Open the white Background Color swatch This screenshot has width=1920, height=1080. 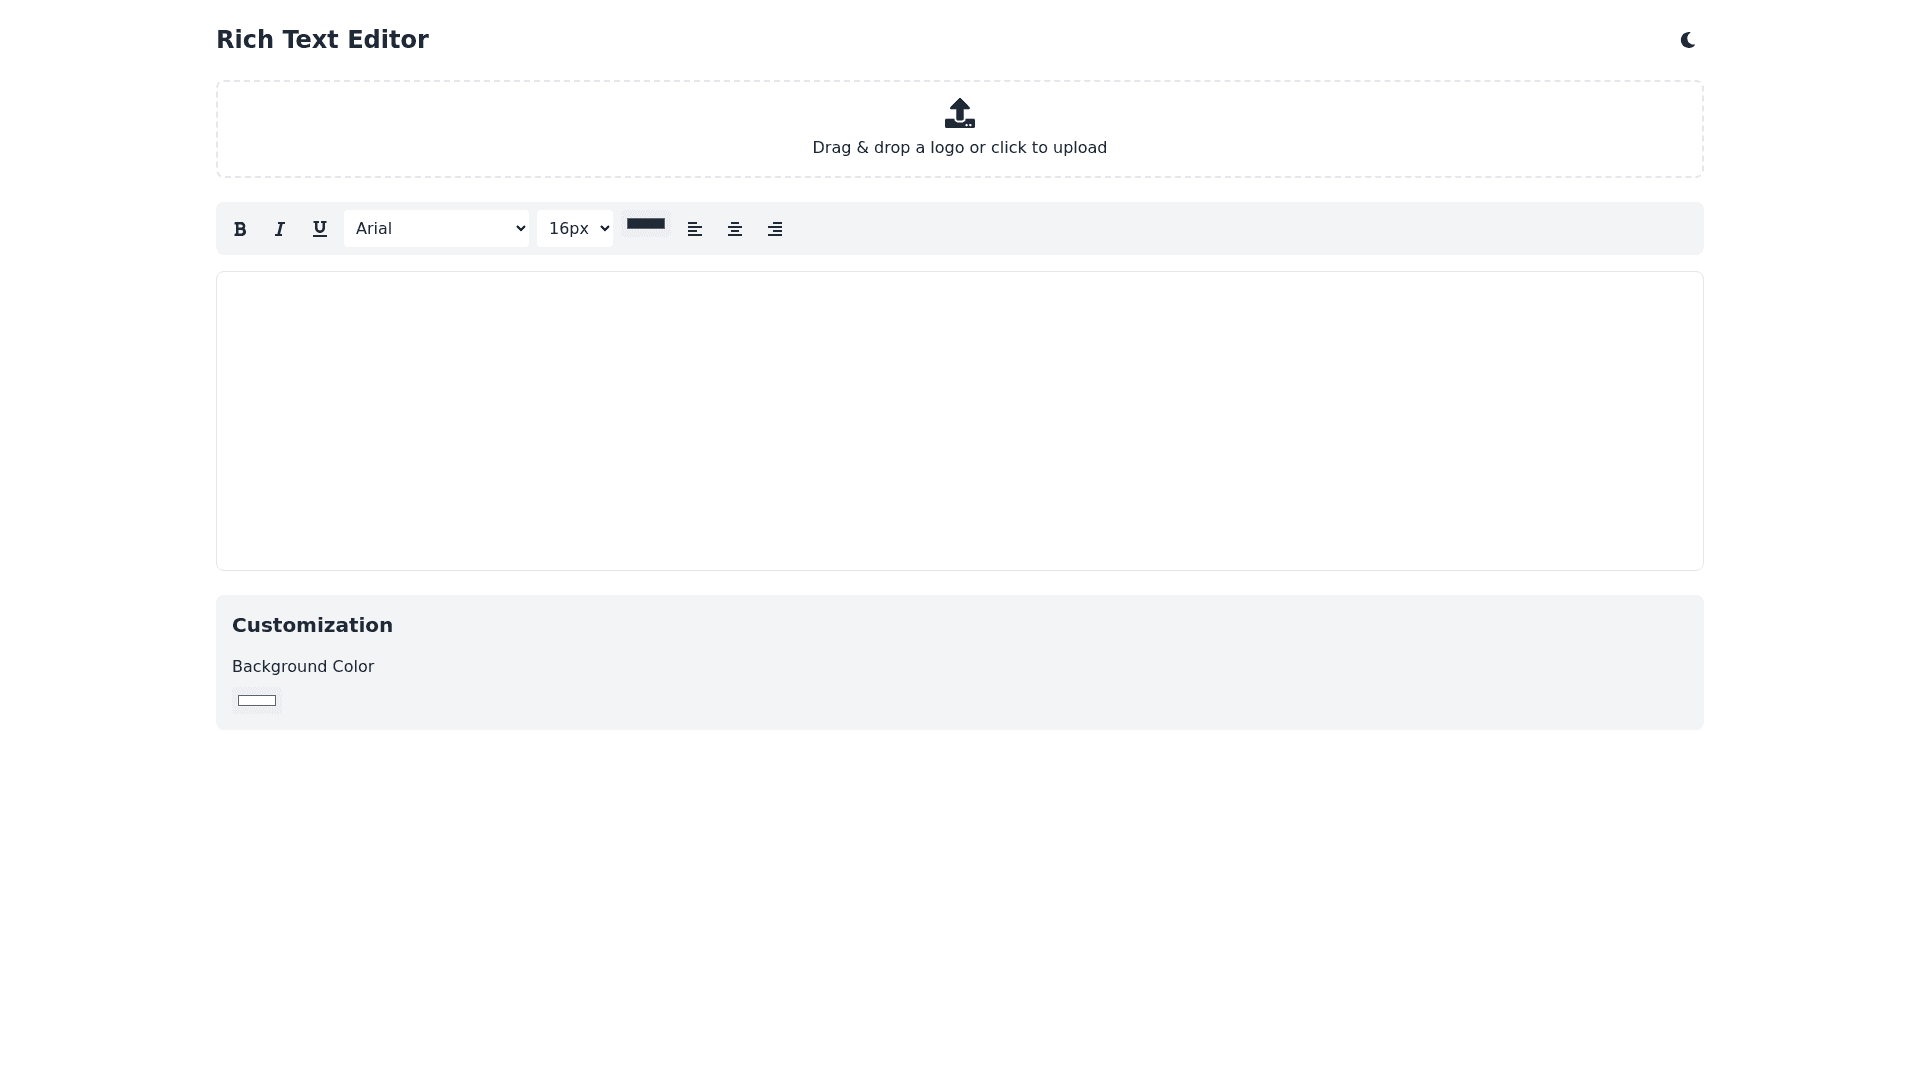pyautogui.click(x=257, y=700)
